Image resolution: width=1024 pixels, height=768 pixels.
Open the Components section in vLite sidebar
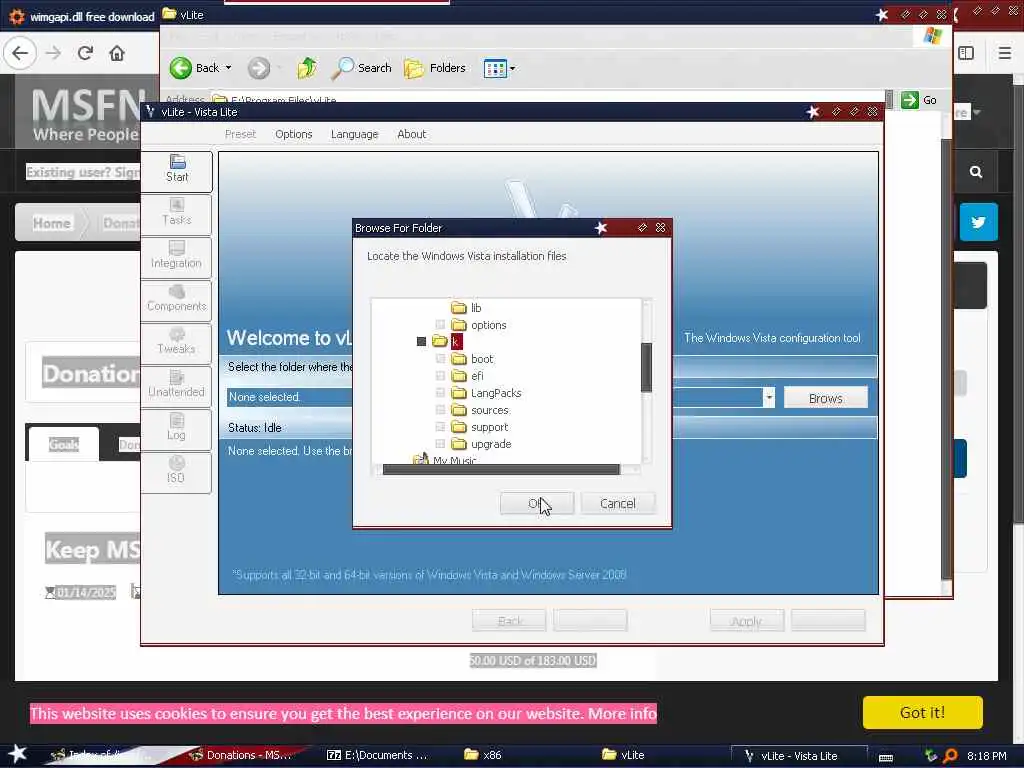click(x=176, y=298)
